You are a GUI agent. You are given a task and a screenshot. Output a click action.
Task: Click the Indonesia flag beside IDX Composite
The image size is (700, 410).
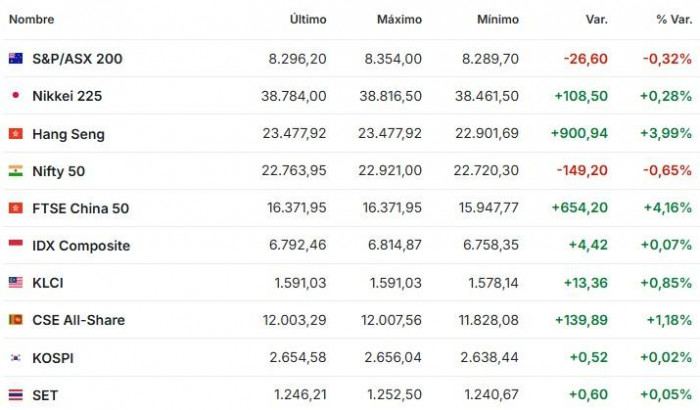[16, 243]
